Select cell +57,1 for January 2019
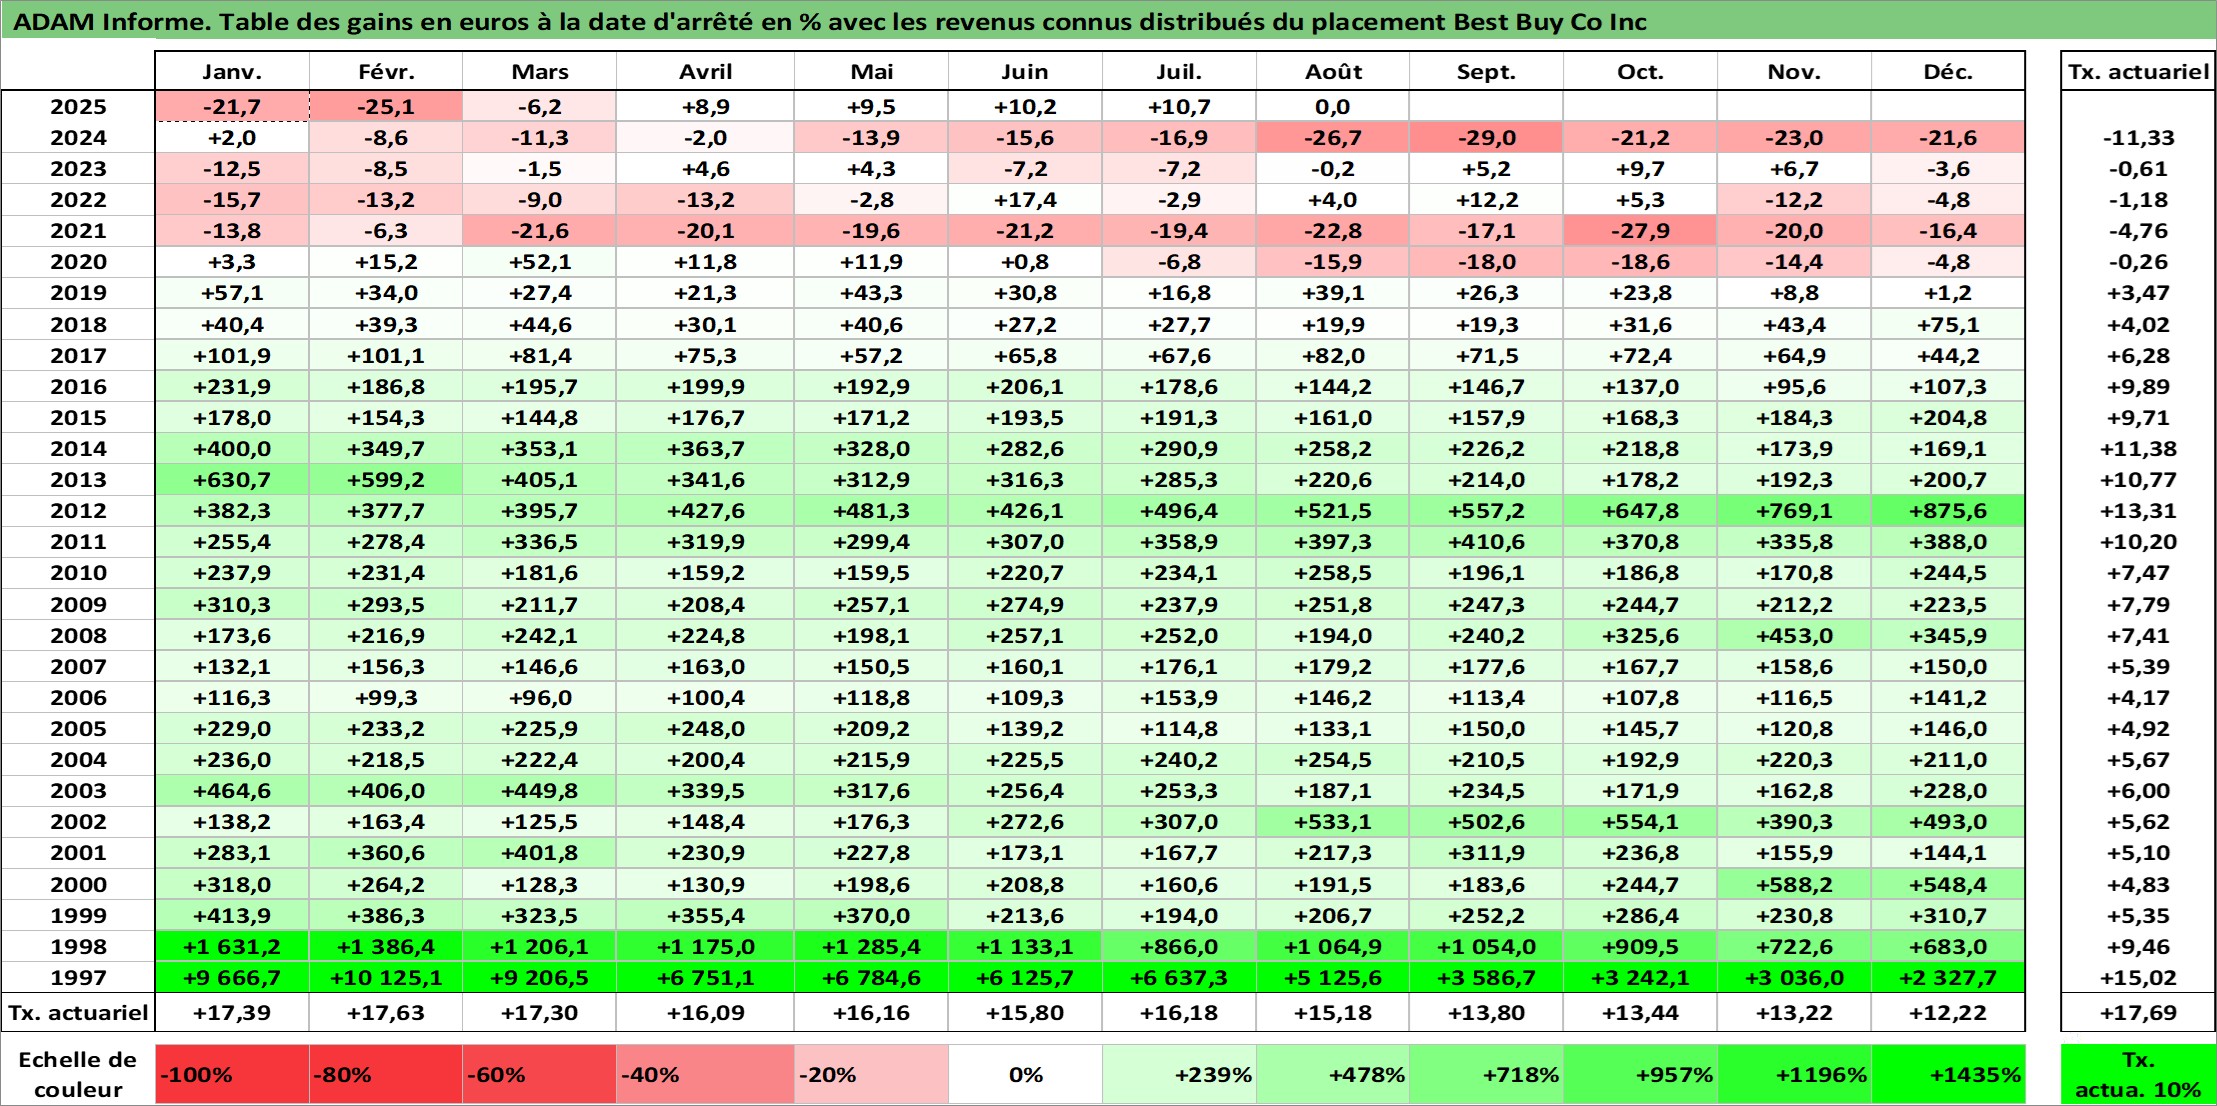The height and width of the screenshot is (1106, 2217). pos(232,293)
